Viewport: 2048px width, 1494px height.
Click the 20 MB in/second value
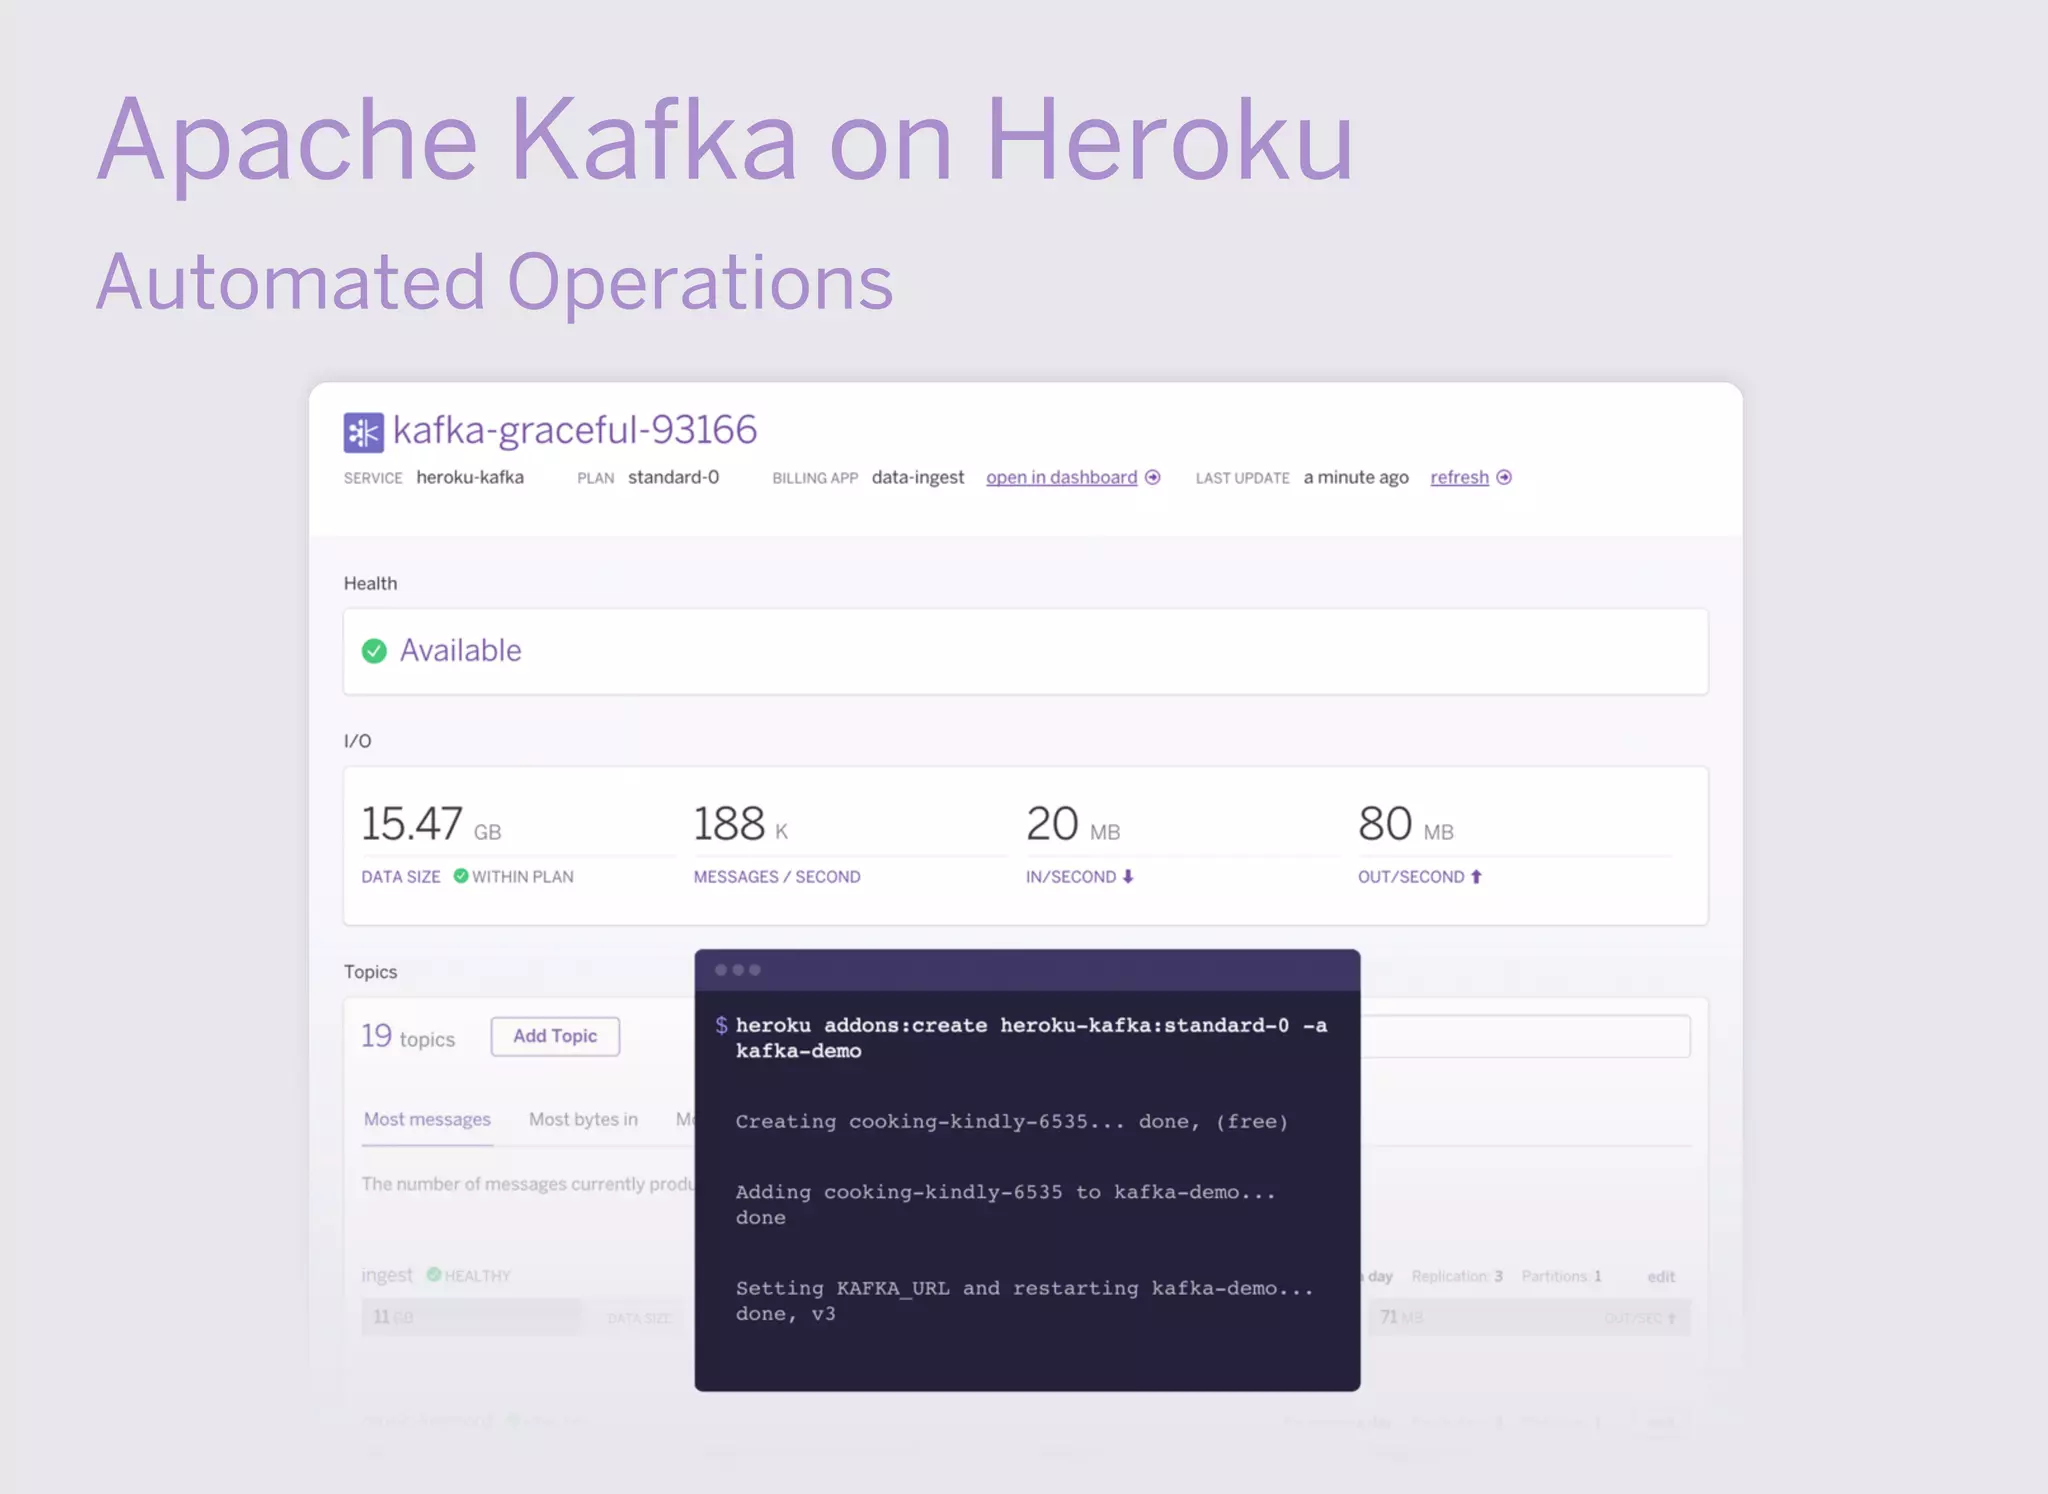[1073, 824]
